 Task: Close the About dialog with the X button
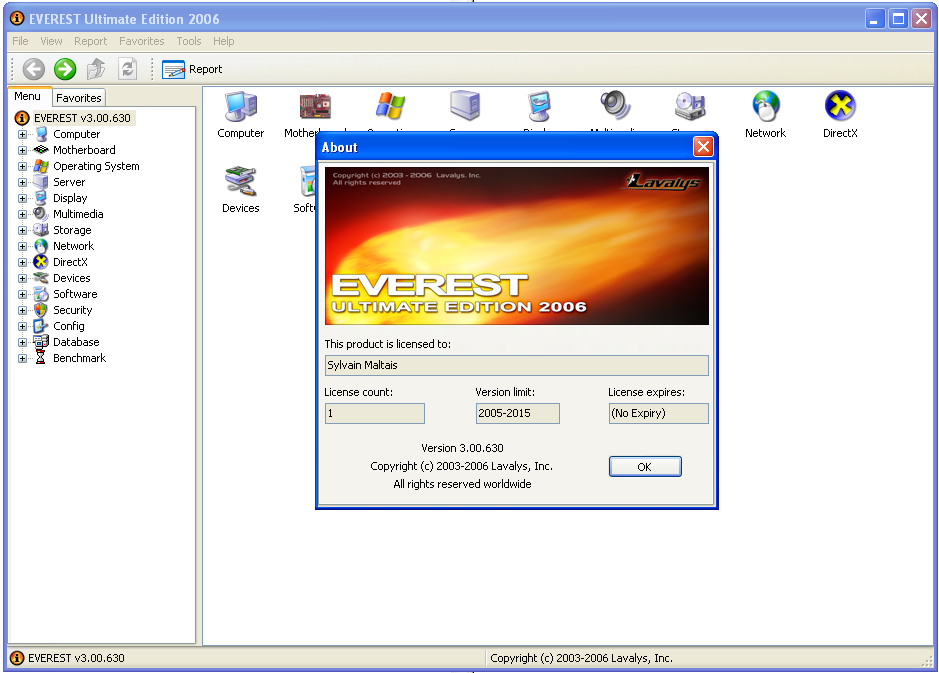[703, 147]
